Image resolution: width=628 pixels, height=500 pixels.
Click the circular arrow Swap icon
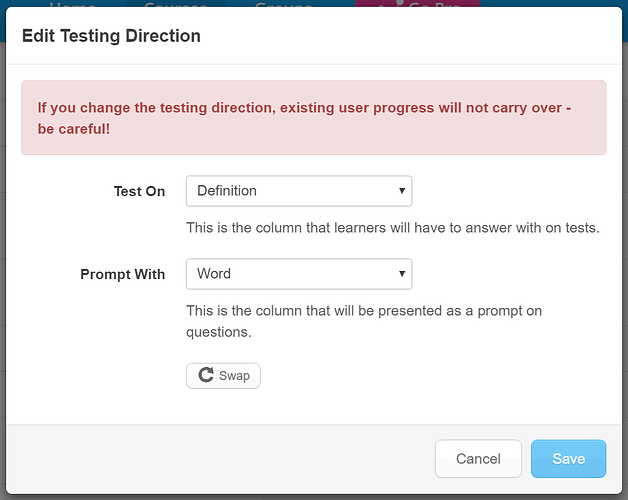206,375
